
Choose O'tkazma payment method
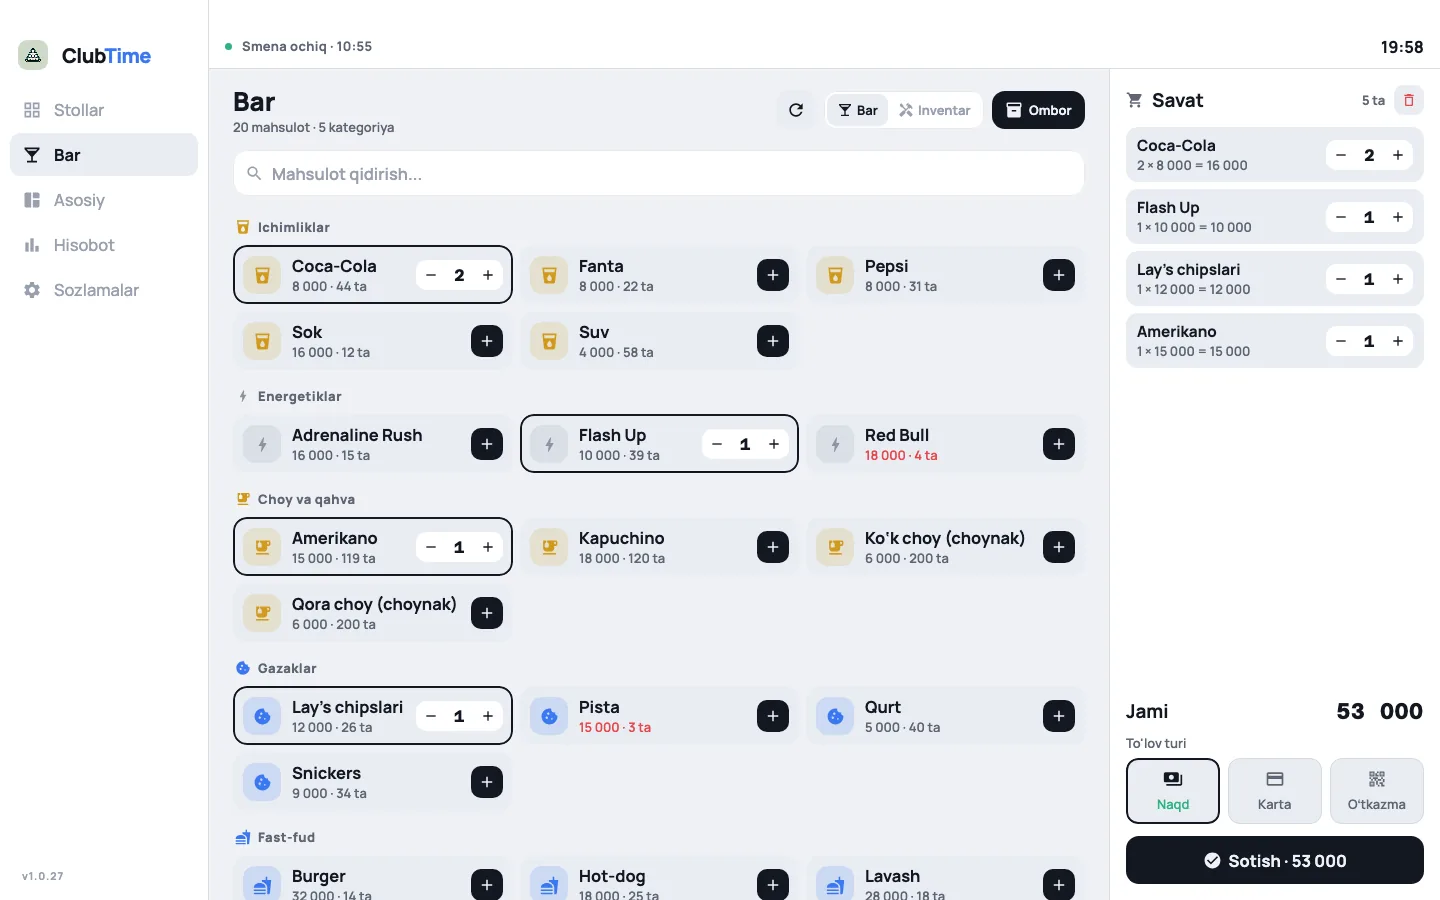[x=1376, y=791]
